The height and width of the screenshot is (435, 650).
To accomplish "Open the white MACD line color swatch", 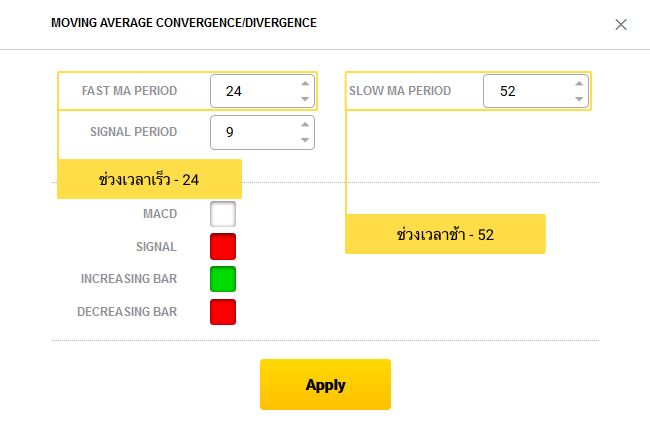I will pos(223,214).
